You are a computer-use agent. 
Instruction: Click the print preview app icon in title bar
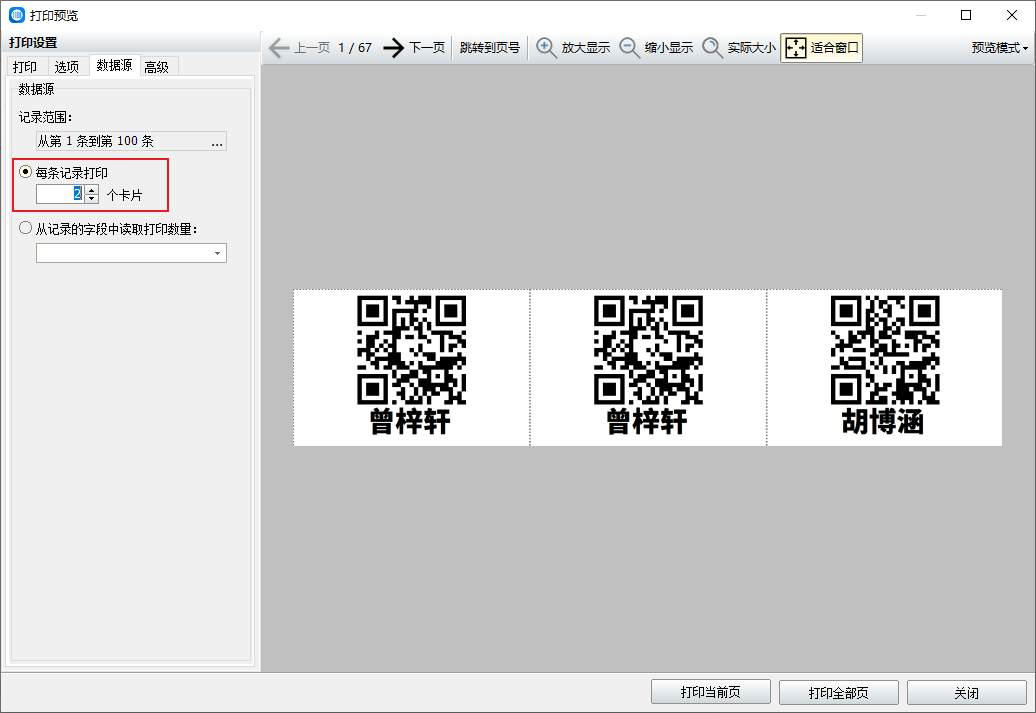[x=16, y=15]
